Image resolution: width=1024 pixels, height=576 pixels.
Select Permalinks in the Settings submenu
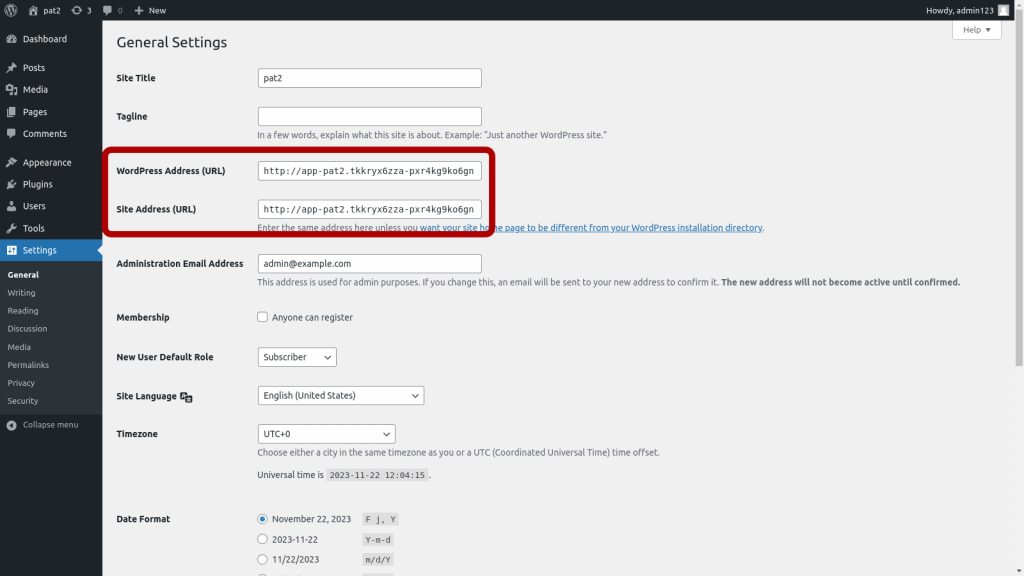coord(31,364)
